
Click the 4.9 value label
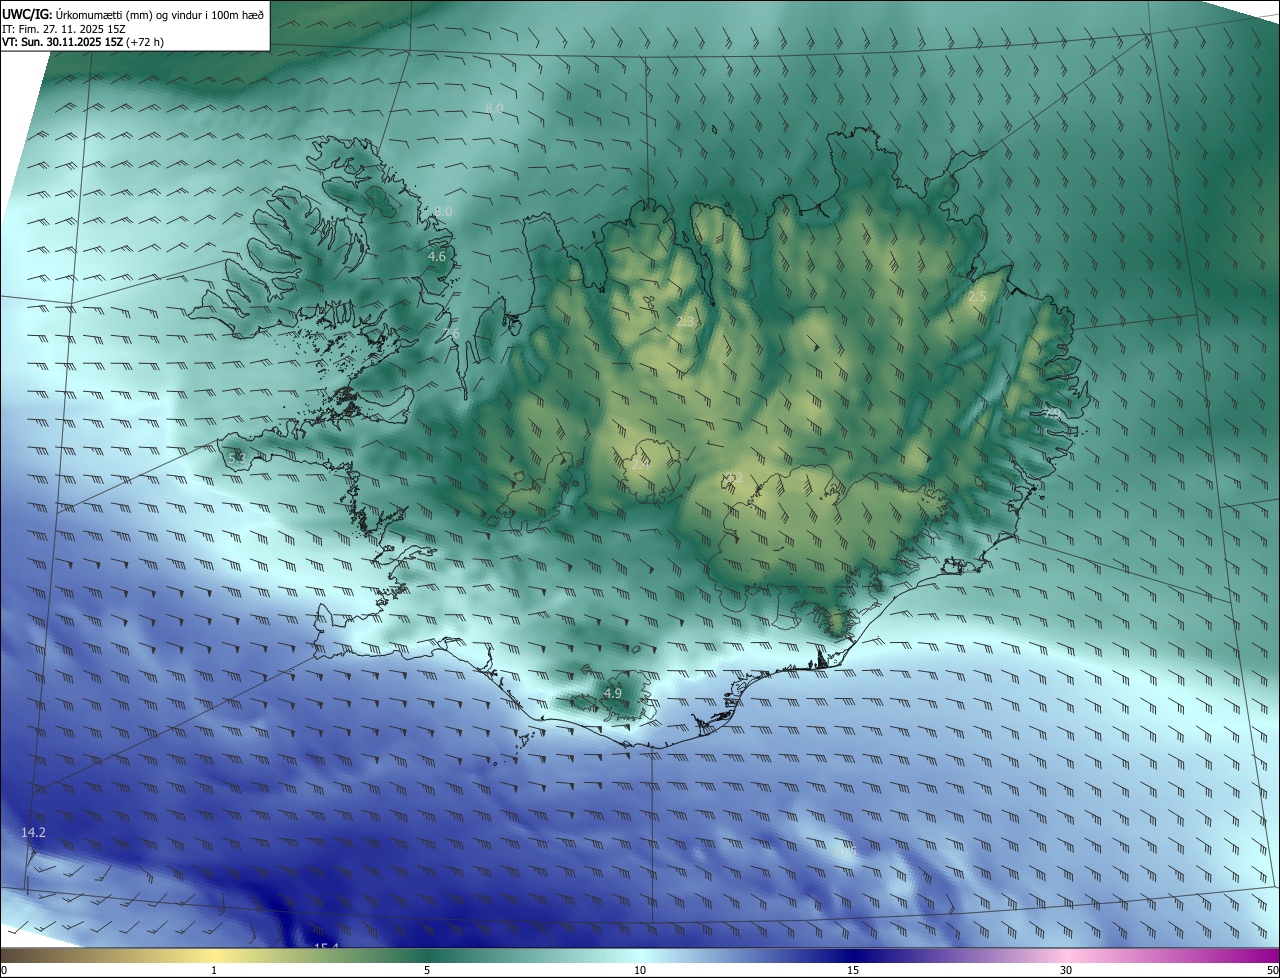pos(613,693)
